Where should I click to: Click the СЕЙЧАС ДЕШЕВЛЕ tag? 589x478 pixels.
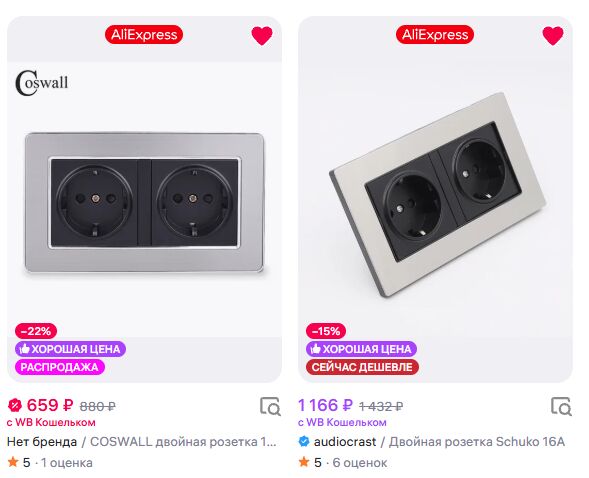click(362, 367)
